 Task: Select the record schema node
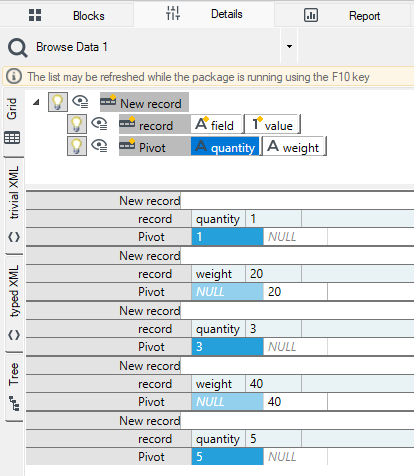tap(155, 124)
